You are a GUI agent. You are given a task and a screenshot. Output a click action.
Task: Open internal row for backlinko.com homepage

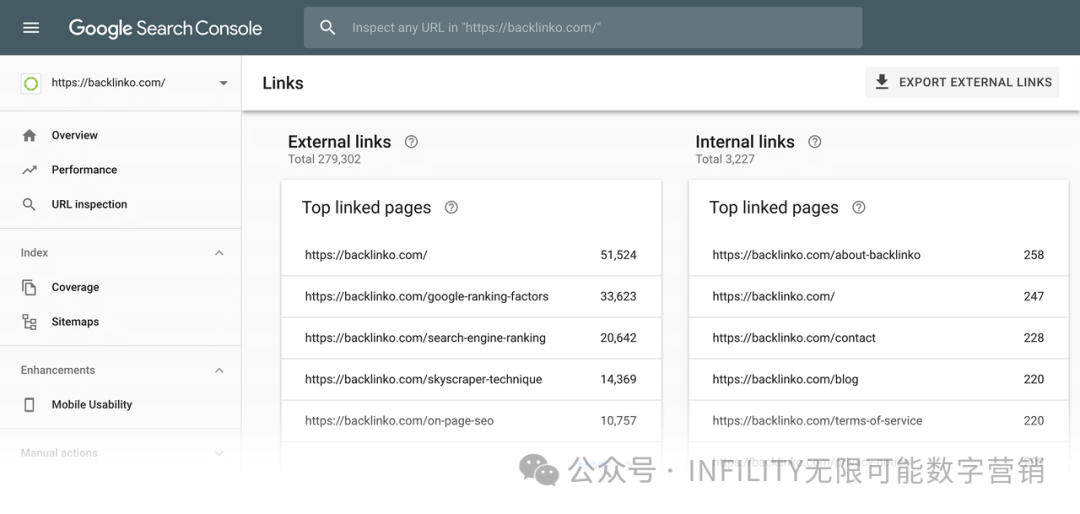pyautogui.click(x=878, y=296)
